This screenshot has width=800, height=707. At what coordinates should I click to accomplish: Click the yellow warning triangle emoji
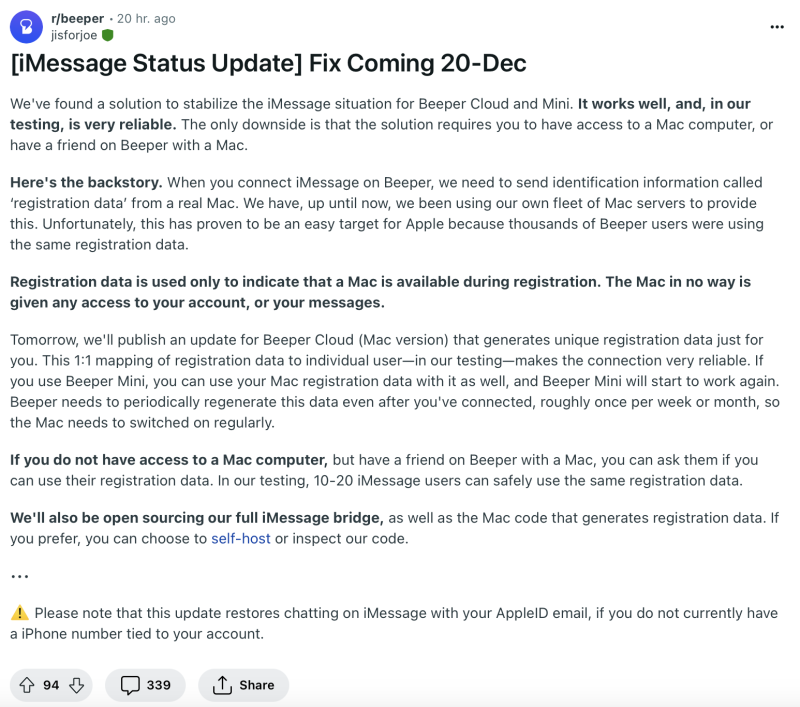[x=20, y=613]
